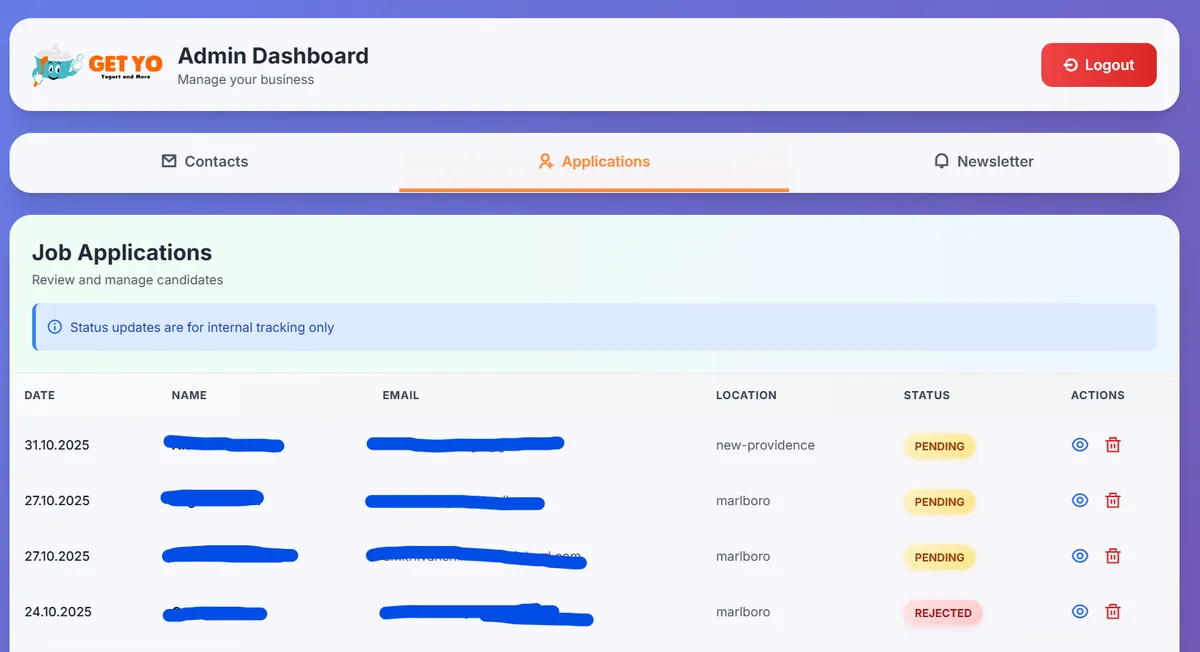This screenshot has width=1200, height=652.
Task: Delete the 31.10.2025 new-providence application
Action: pos(1113,445)
